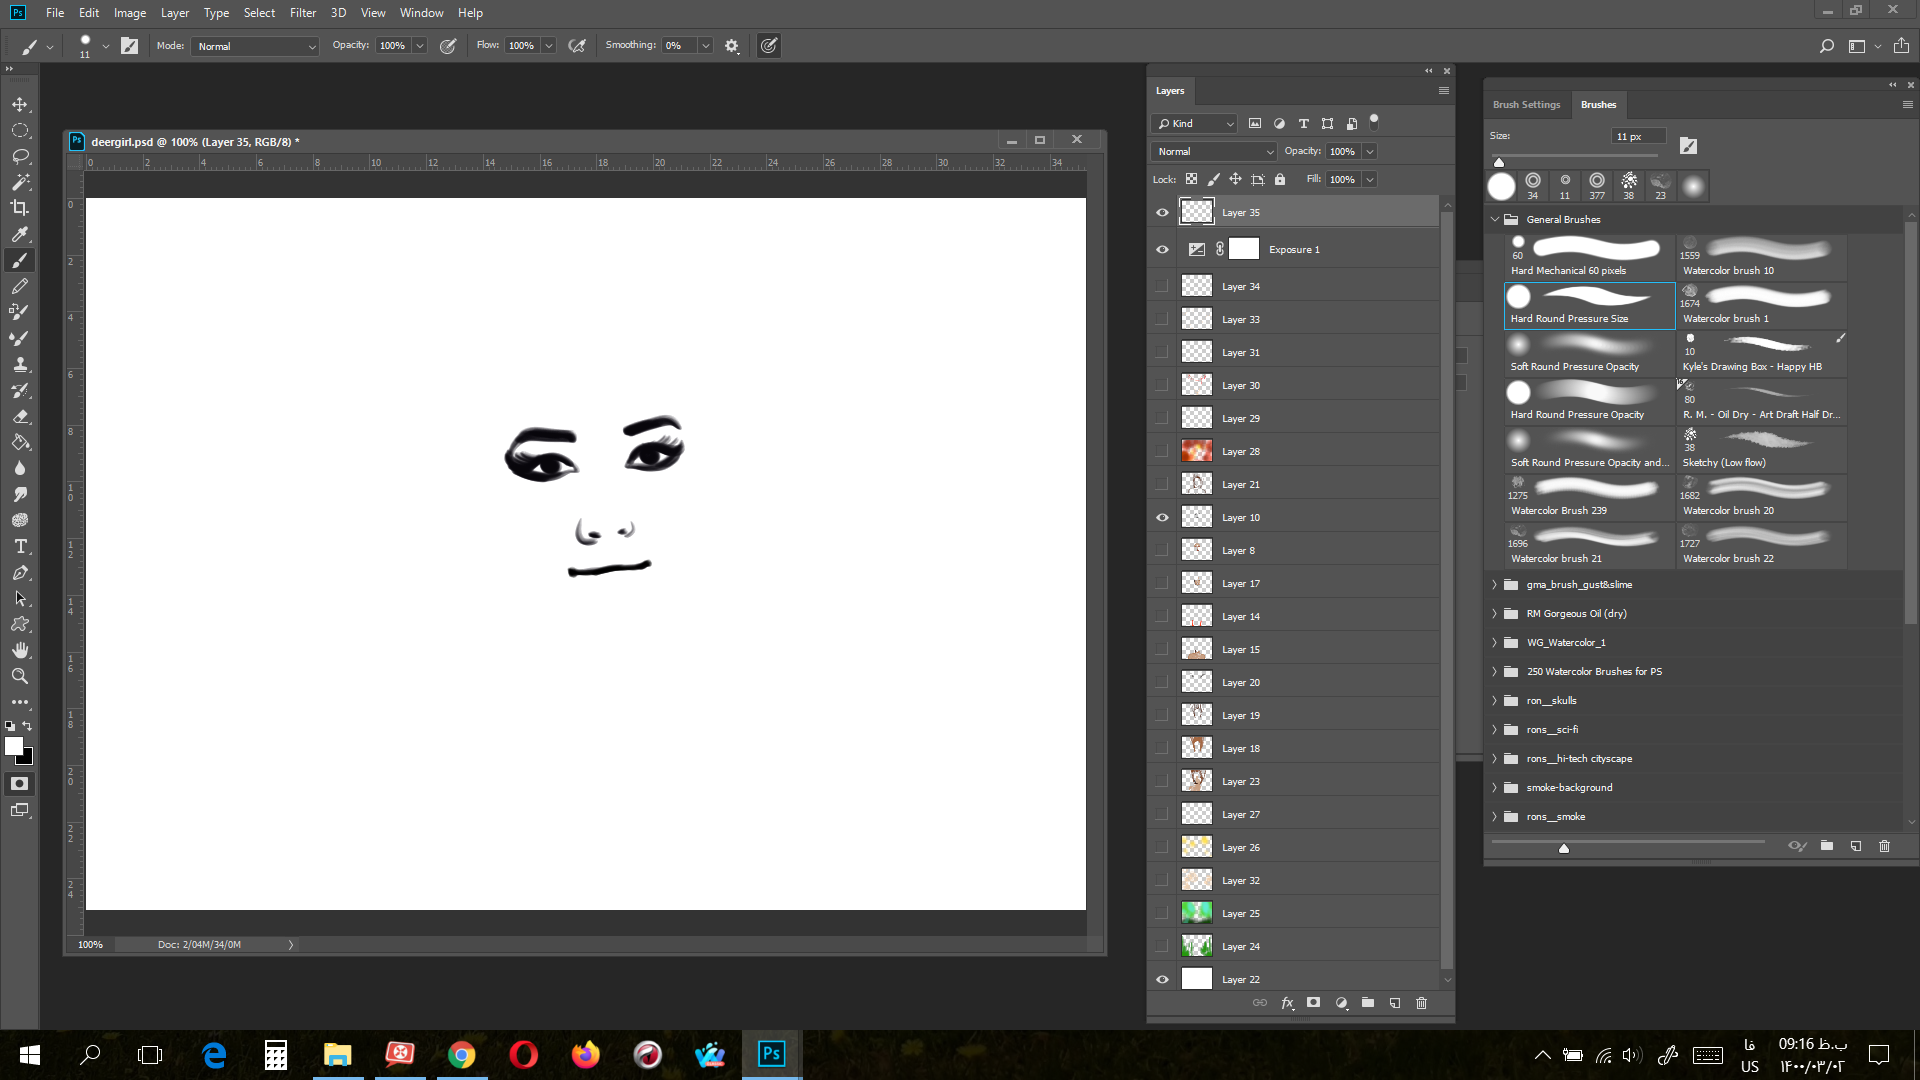Screen dimensions: 1920x1080
Task: Open brush Opacity dropdown arrow
Action: click(x=420, y=46)
